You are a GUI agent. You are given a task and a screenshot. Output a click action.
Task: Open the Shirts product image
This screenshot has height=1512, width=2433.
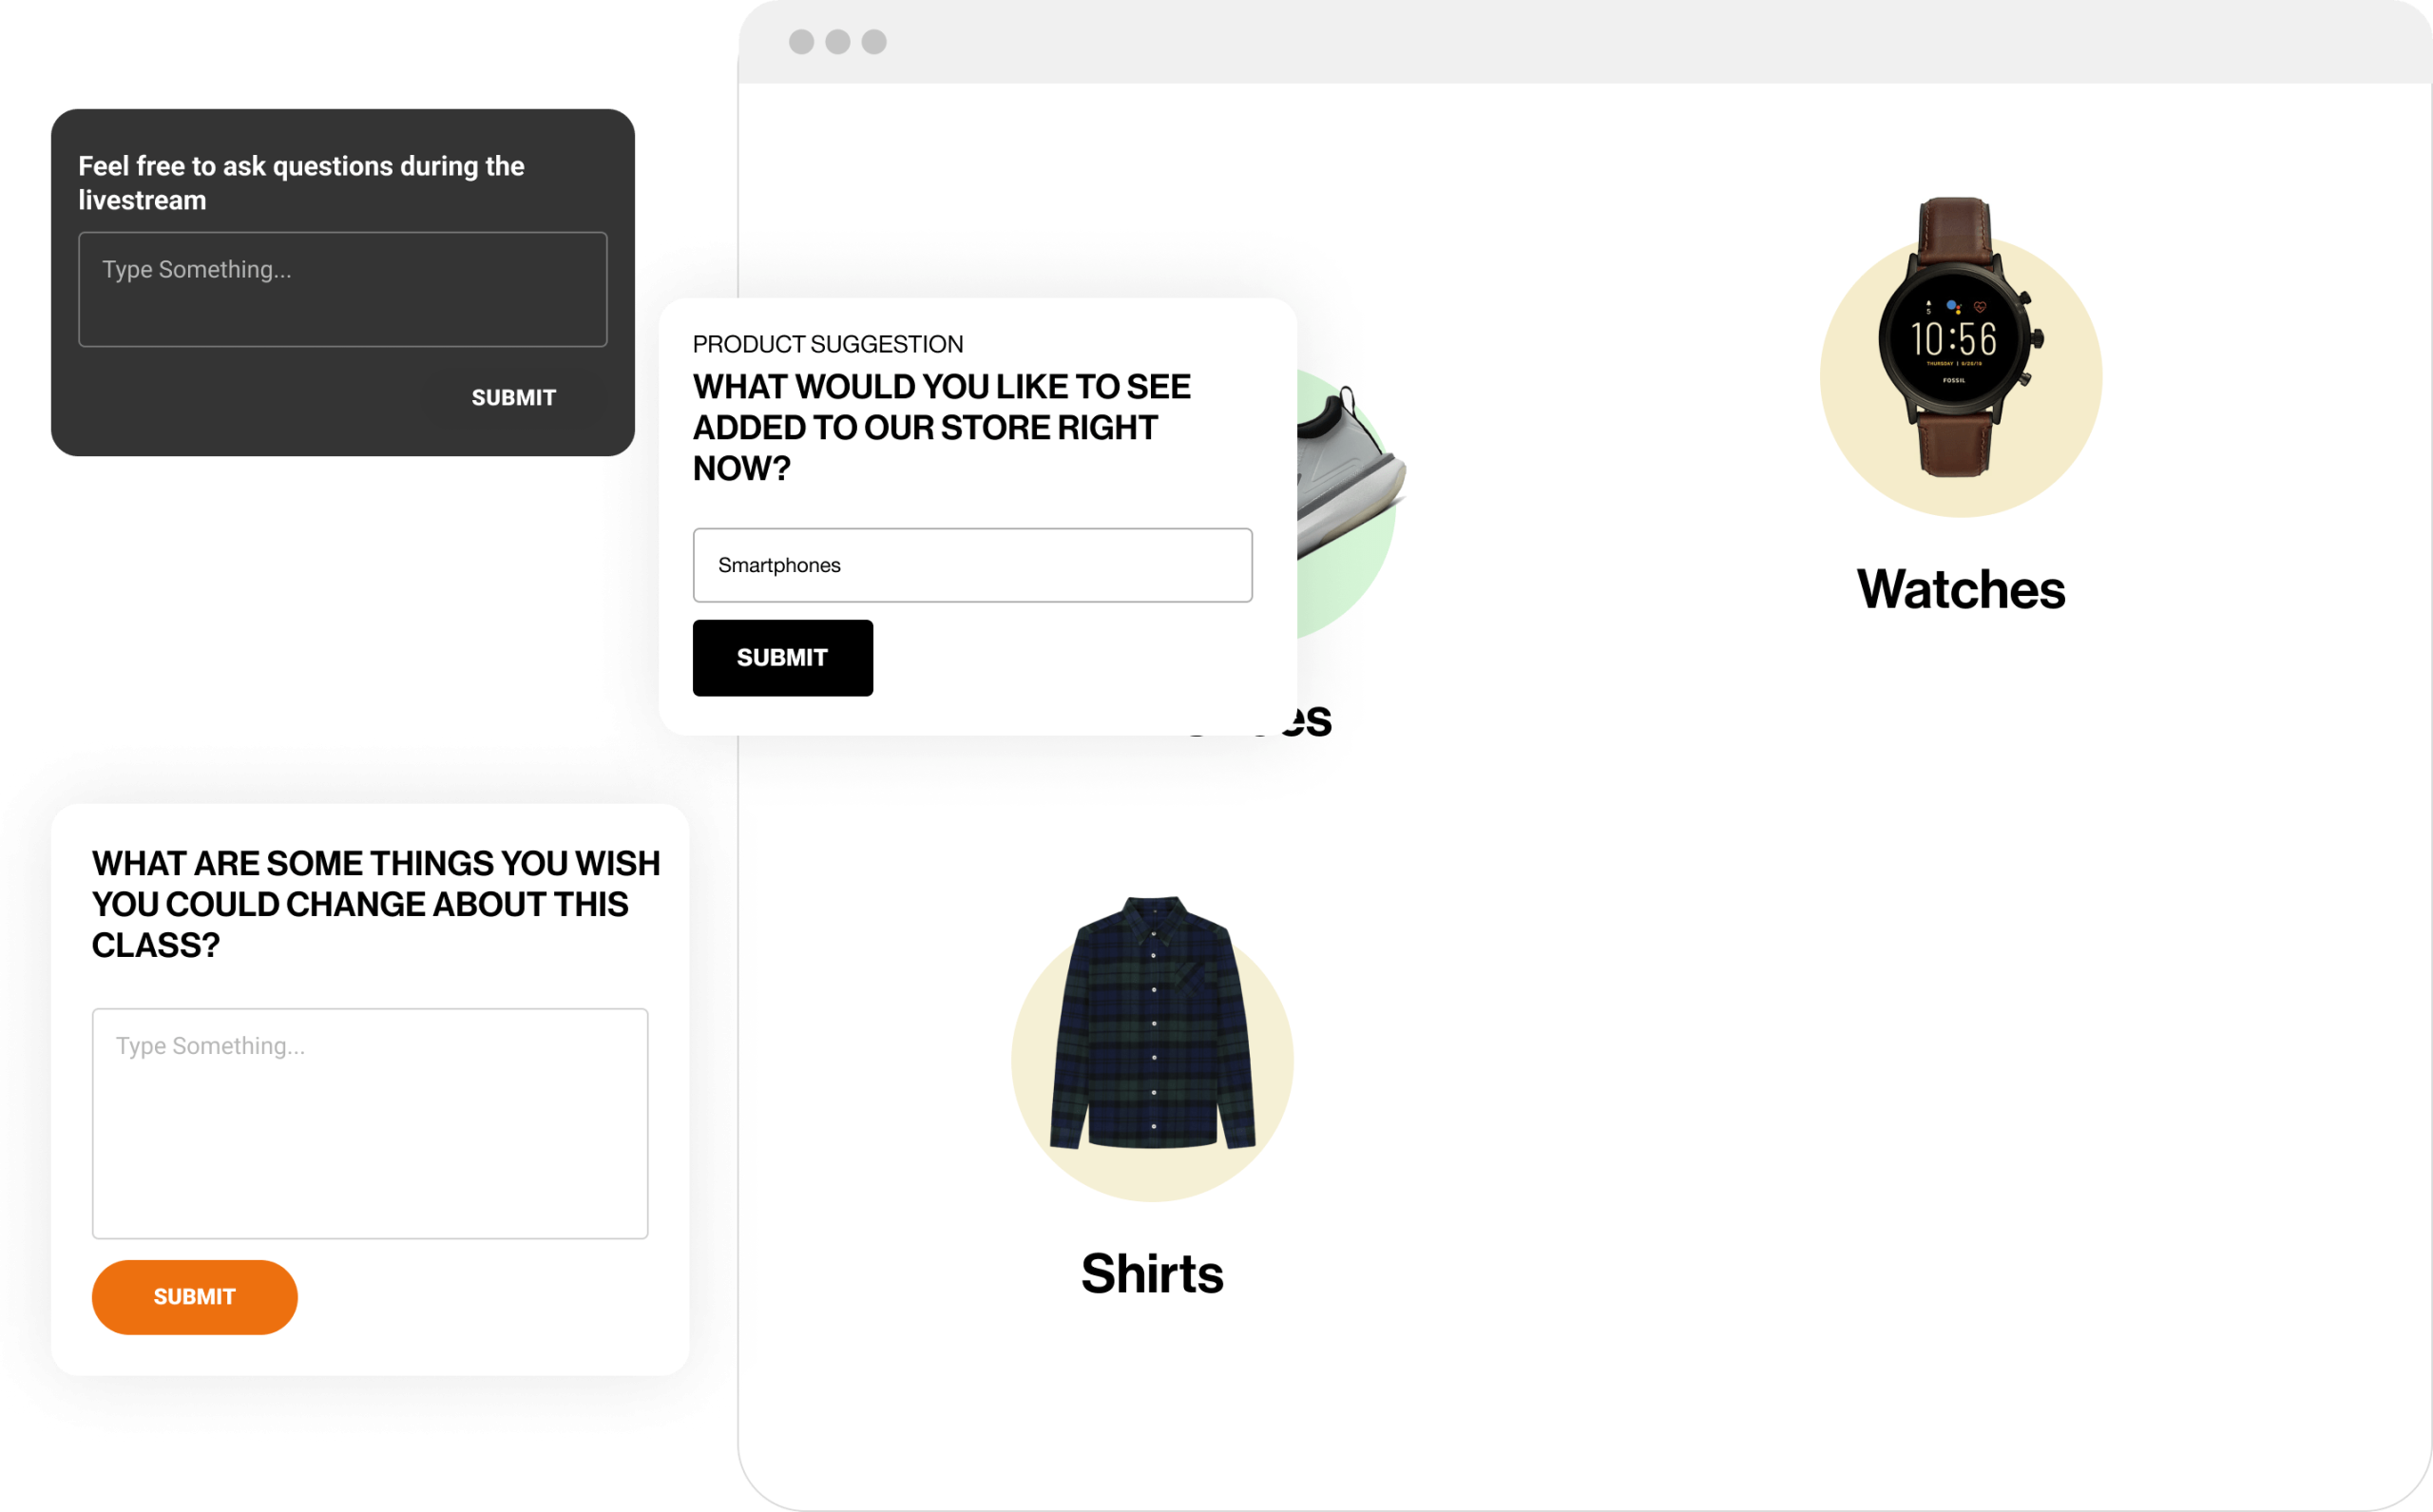pyautogui.click(x=1152, y=1047)
